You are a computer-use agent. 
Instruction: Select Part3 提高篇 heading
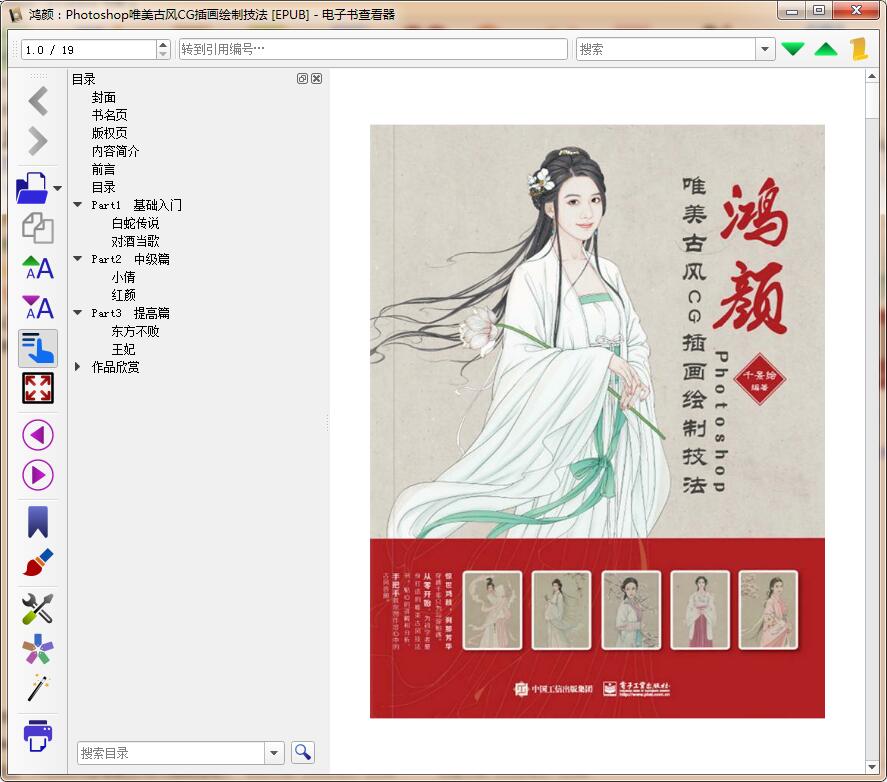(x=130, y=313)
